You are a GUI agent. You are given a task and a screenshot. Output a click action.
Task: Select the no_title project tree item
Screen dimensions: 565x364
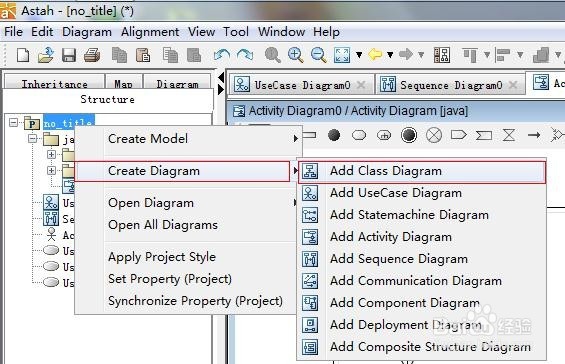coord(68,123)
